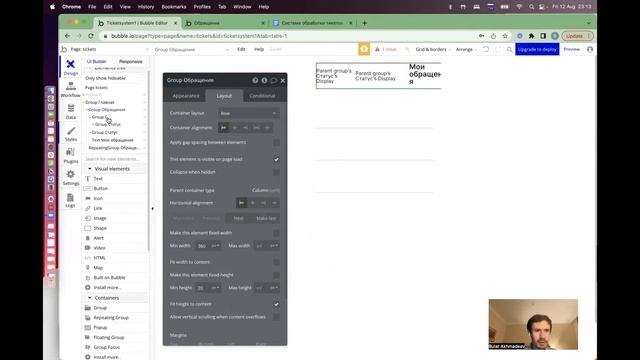Open the Group Обращение element picker dropdown
Screen dimensions: 640x360
(x=191, y=49)
